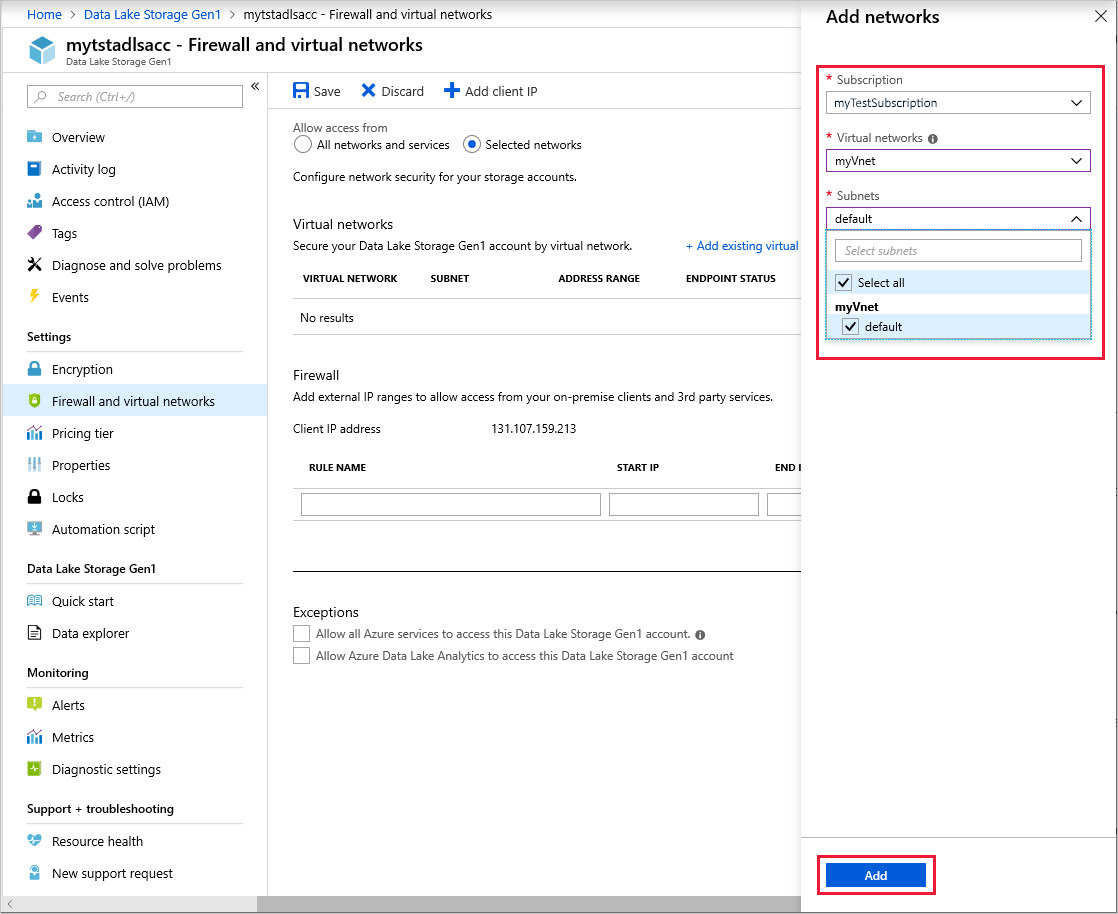Screen dimensions: 1118x914
Task: Click the Virtual networks info icon
Action: 932,139
